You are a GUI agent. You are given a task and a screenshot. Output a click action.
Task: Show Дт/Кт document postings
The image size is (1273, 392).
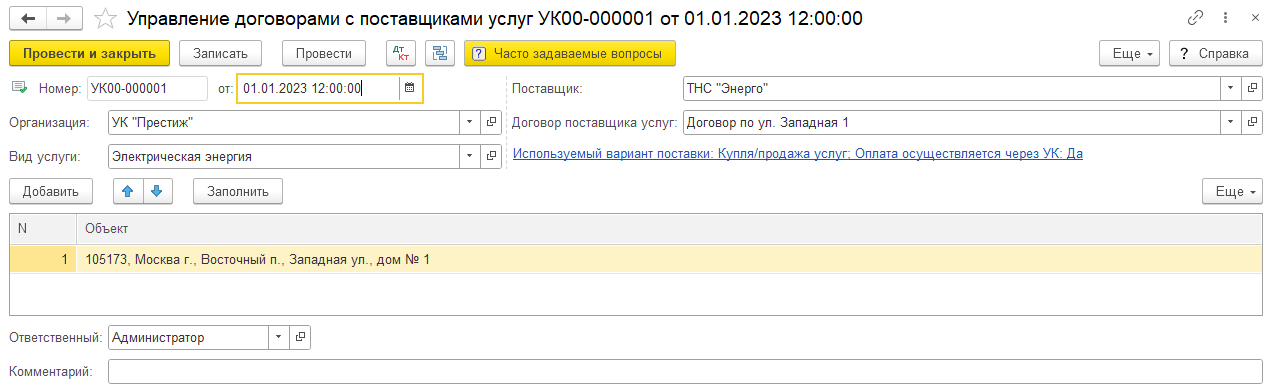tap(400, 53)
